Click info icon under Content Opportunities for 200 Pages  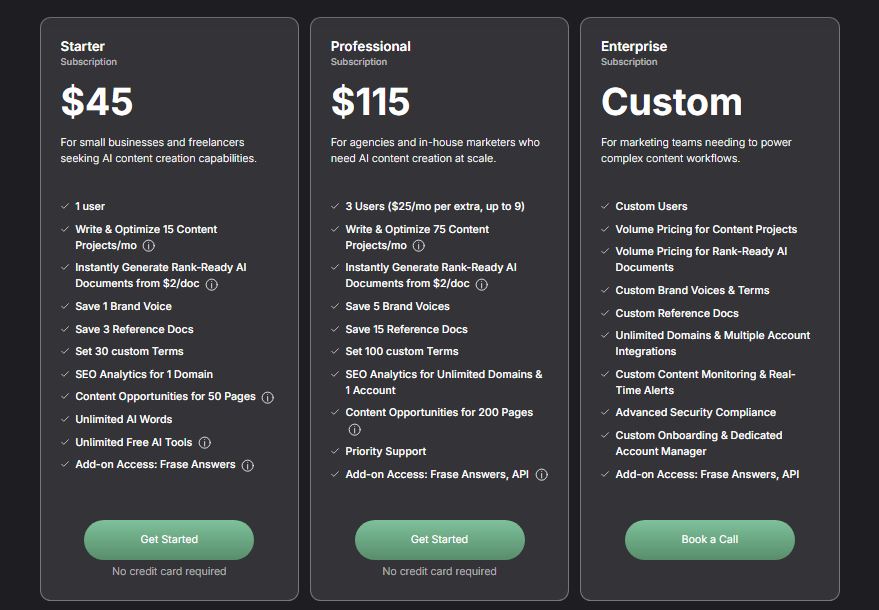pos(354,429)
